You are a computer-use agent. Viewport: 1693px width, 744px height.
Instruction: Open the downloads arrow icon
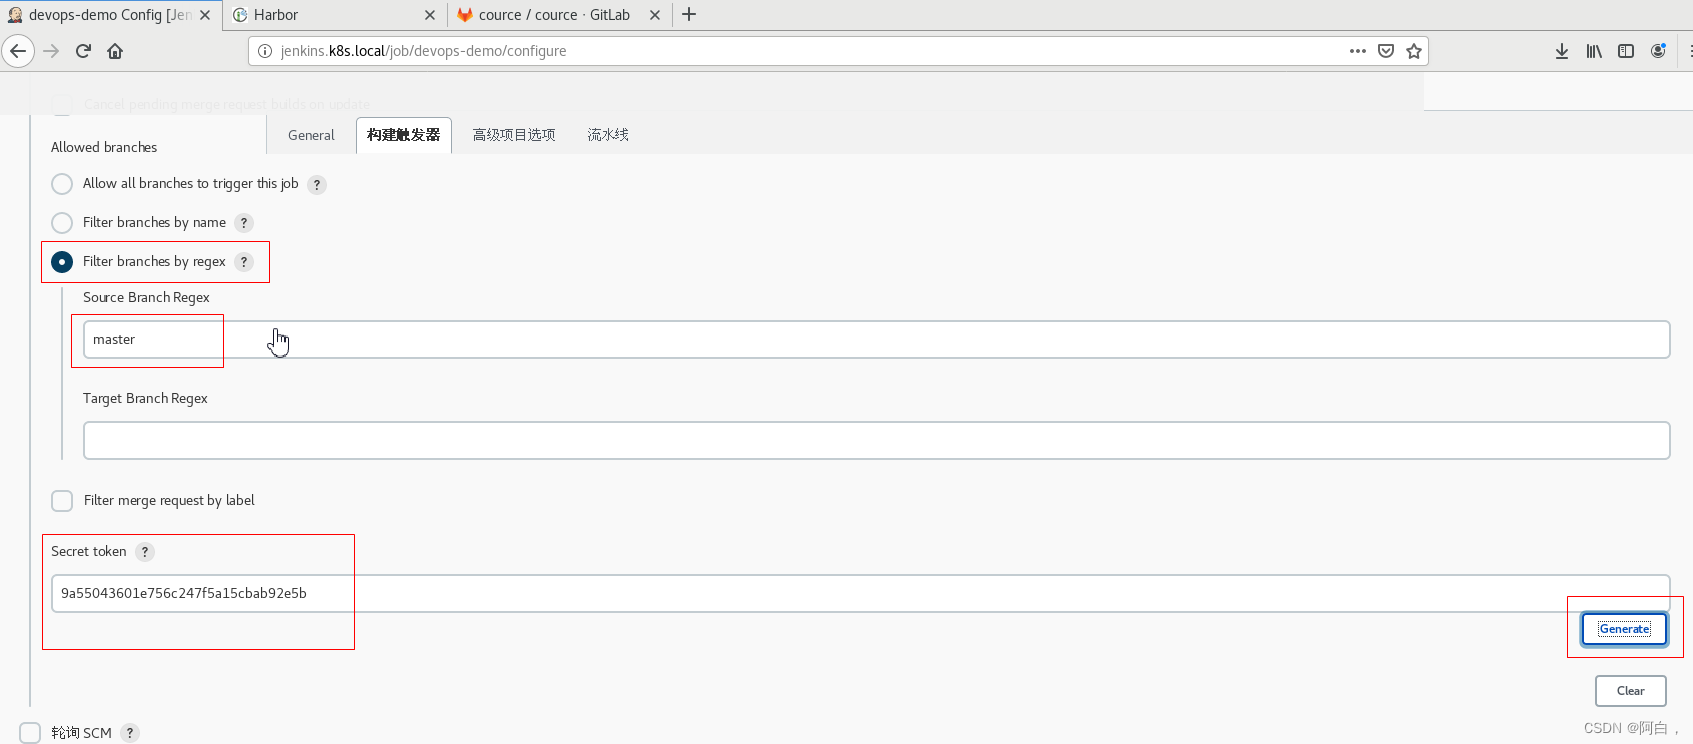pos(1562,51)
